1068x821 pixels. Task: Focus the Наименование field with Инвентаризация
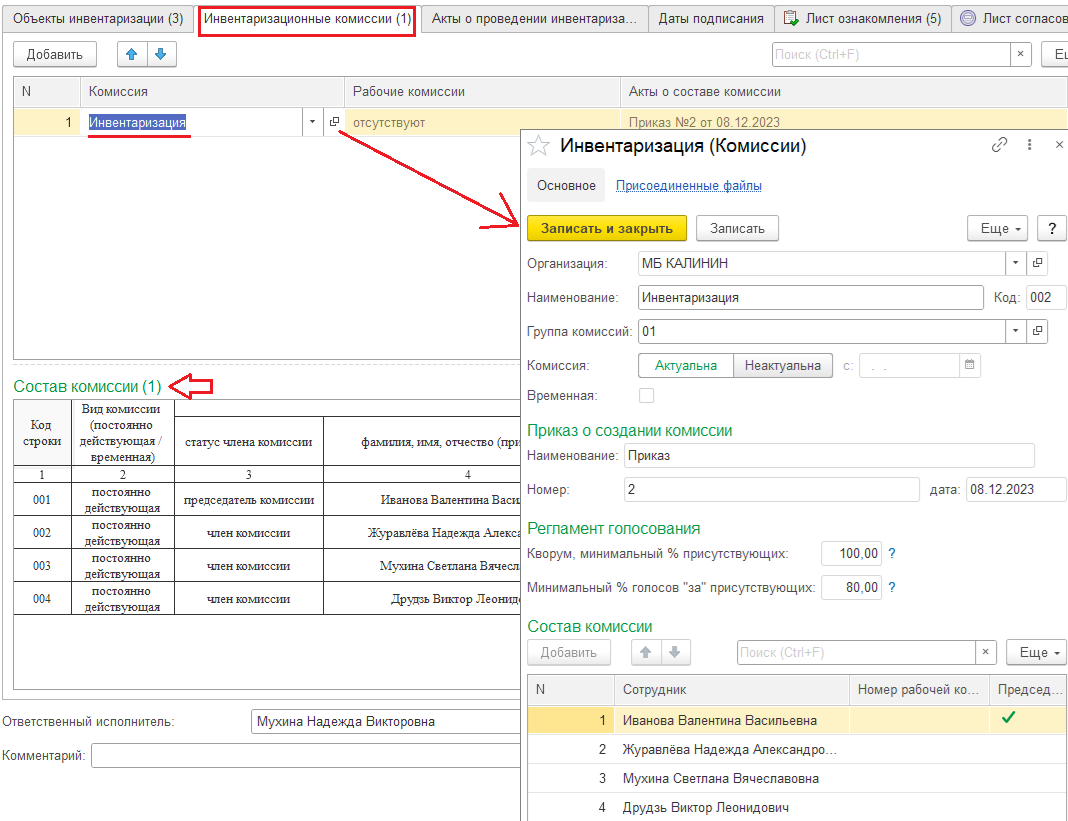point(811,297)
